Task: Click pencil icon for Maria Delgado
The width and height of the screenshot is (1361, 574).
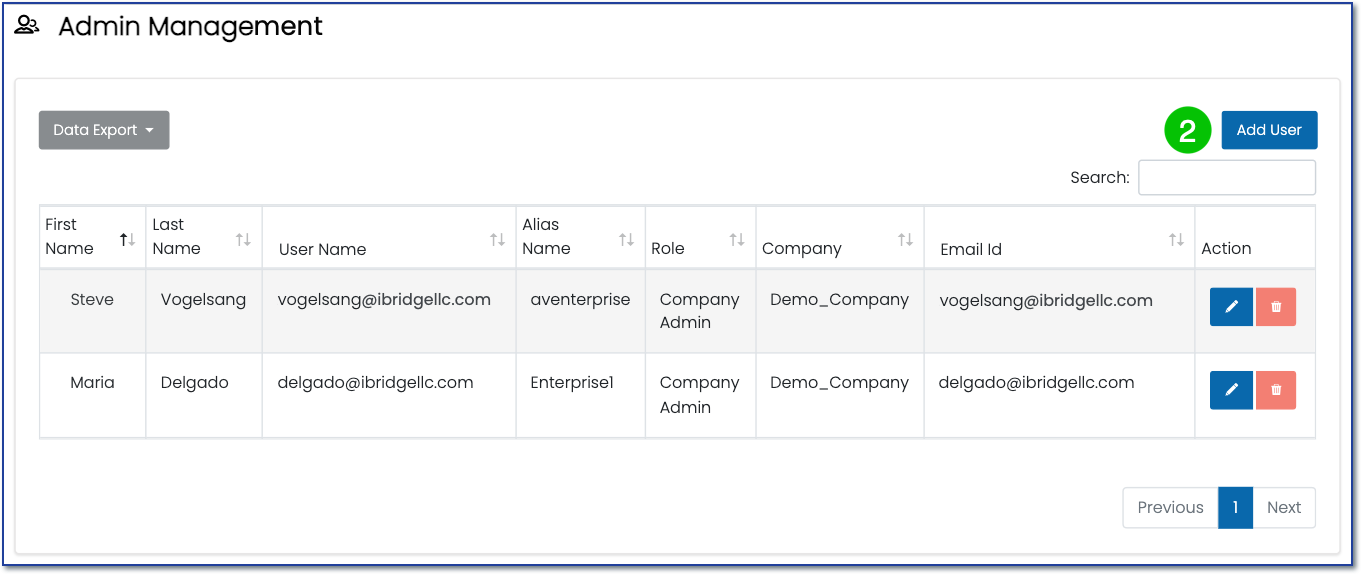Action: [x=1231, y=390]
